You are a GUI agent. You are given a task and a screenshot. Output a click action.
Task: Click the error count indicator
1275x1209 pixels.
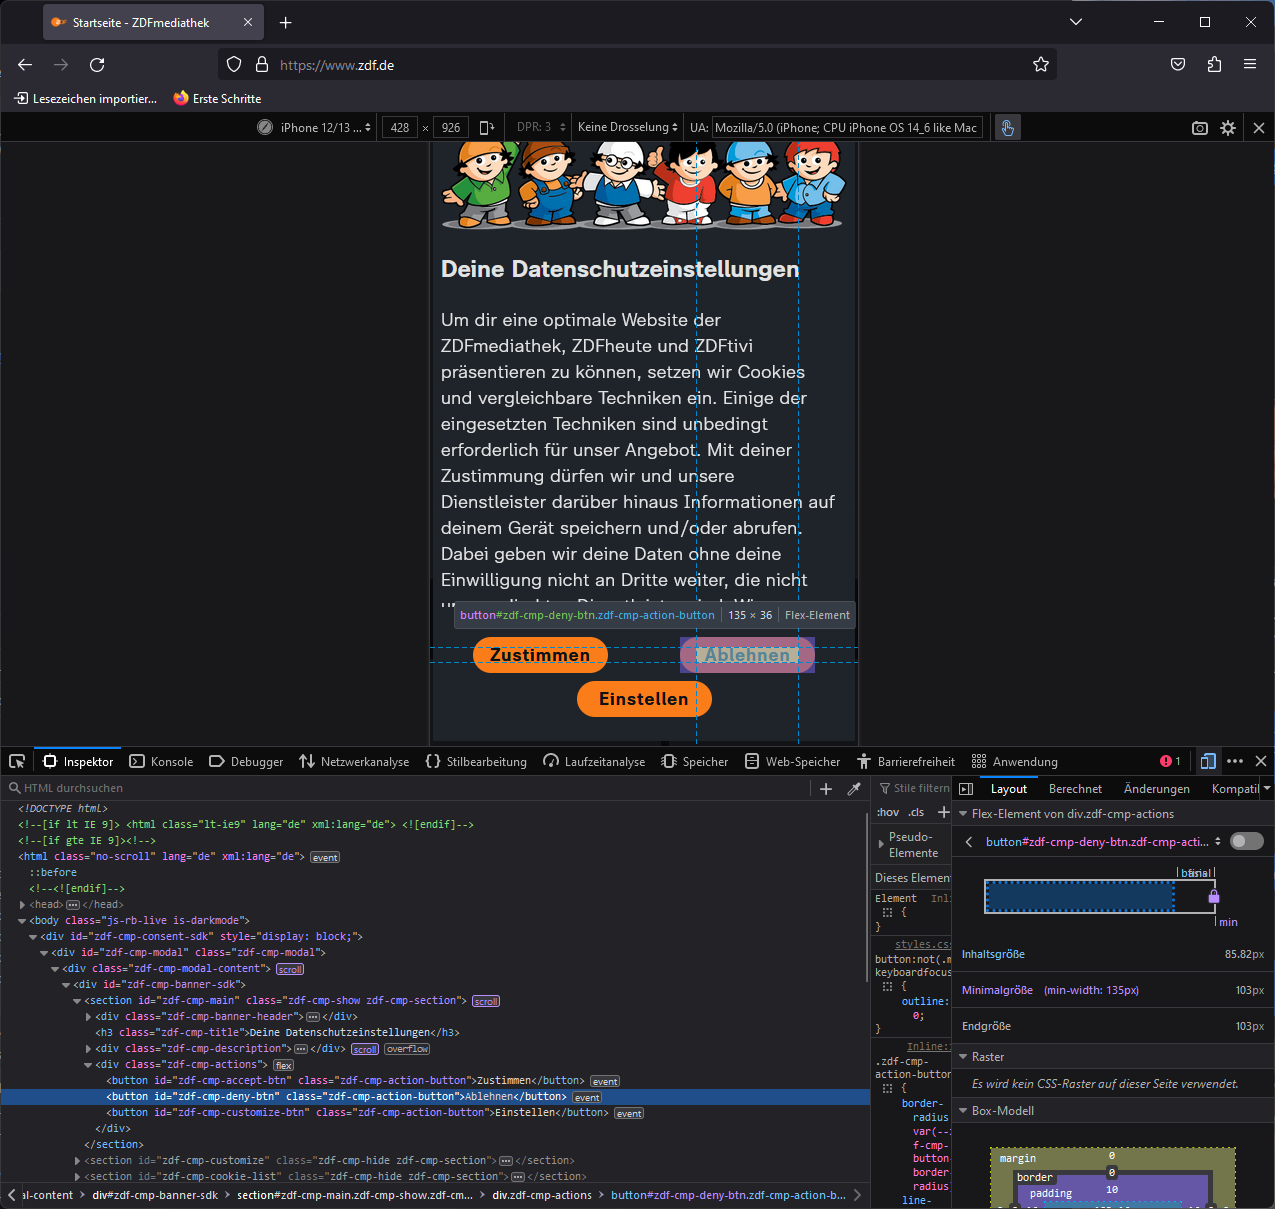pyautogui.click(x=1168, y=761)
